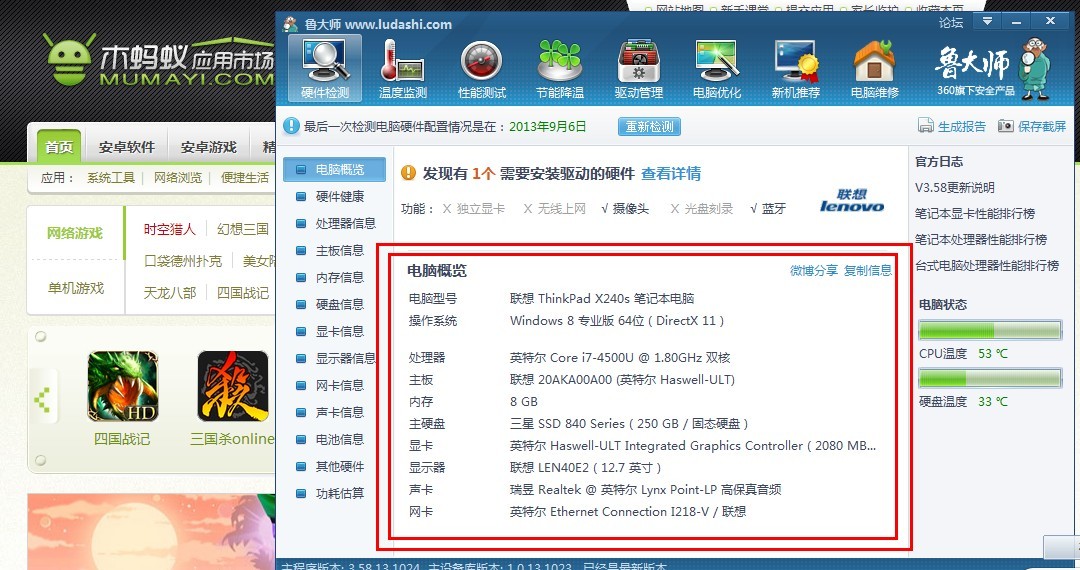Open 新机推荐 new machine recommendation icon

(796, 68)
